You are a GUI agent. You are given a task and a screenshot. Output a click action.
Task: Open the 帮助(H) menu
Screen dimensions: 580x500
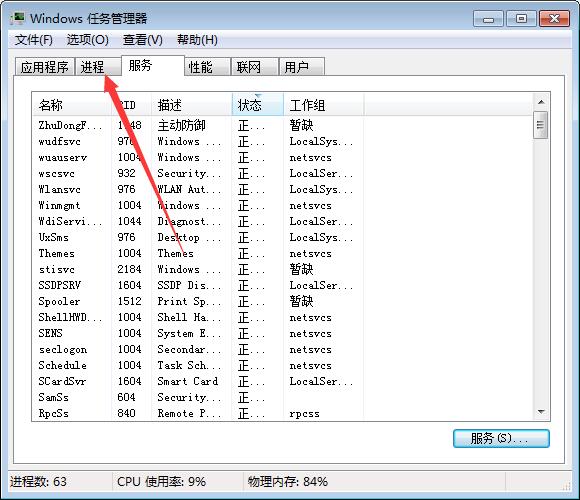click(x=197, y=40)
